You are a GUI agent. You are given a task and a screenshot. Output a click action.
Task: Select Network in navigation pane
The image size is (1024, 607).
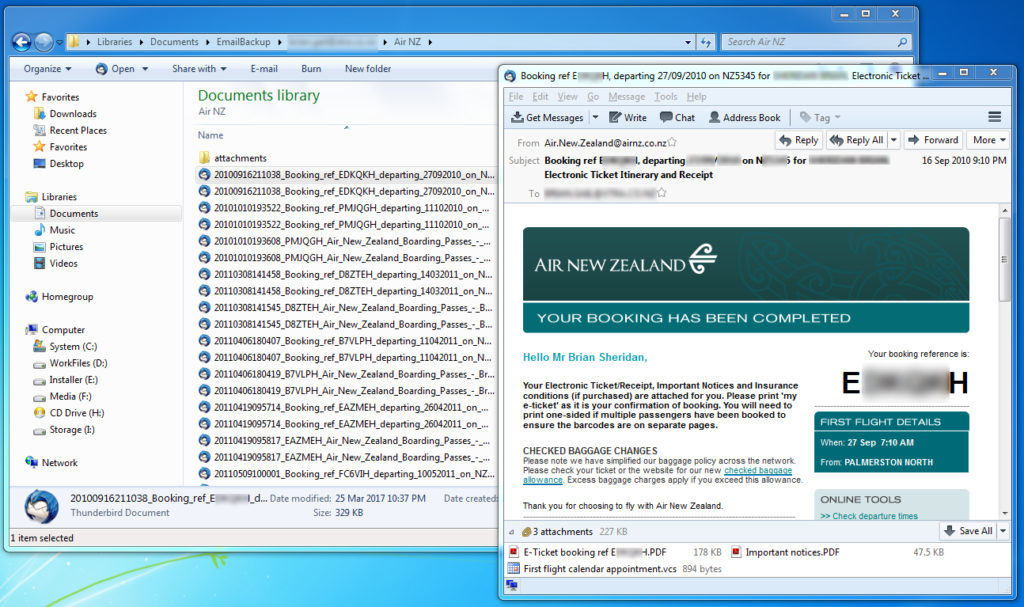point(59,463)
